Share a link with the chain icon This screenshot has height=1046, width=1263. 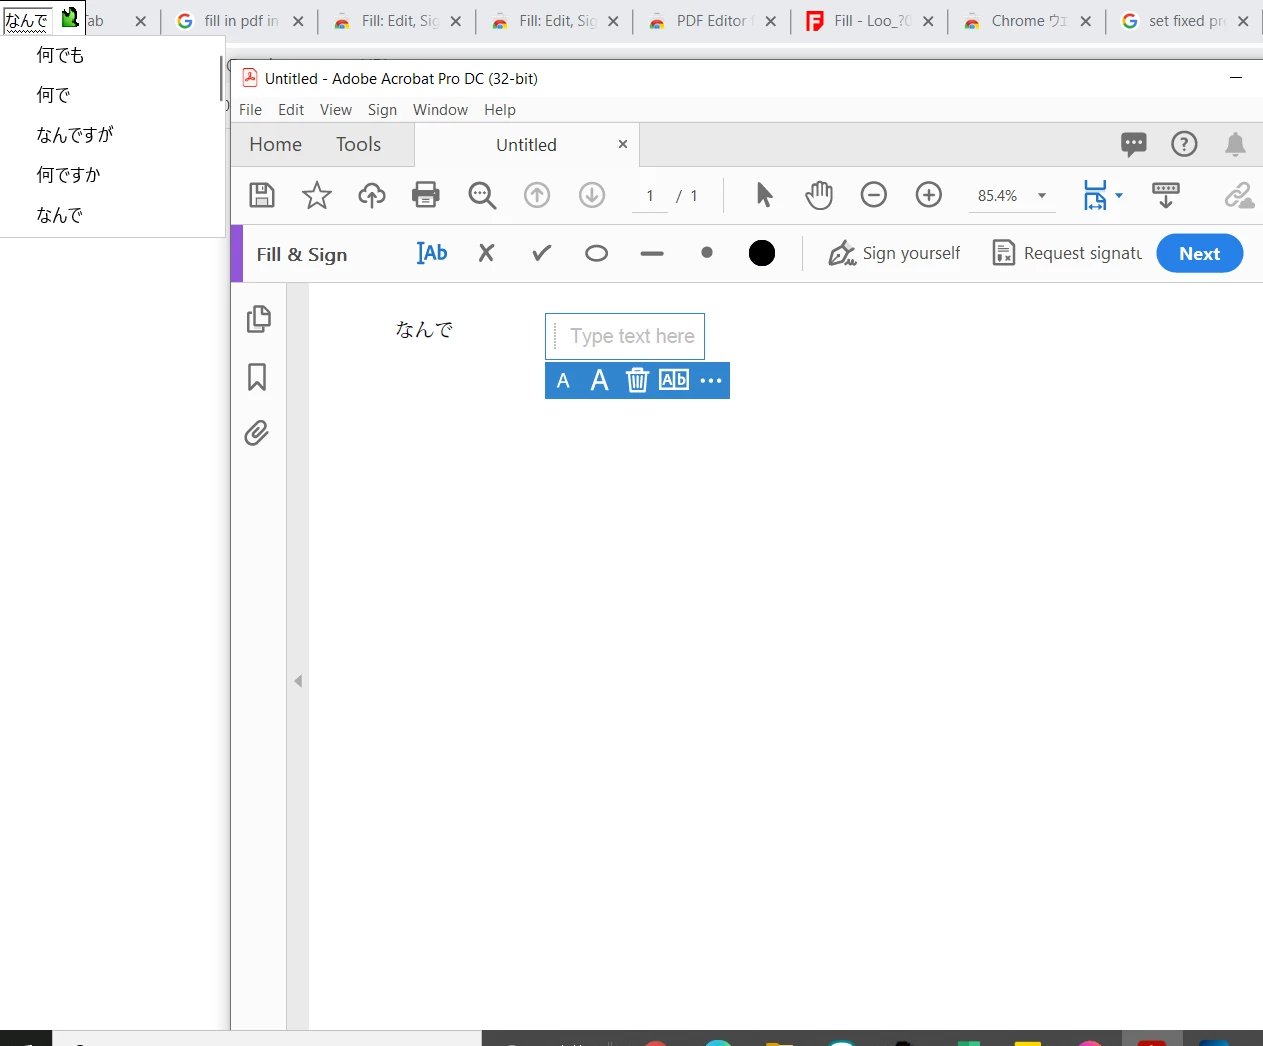1239,195
